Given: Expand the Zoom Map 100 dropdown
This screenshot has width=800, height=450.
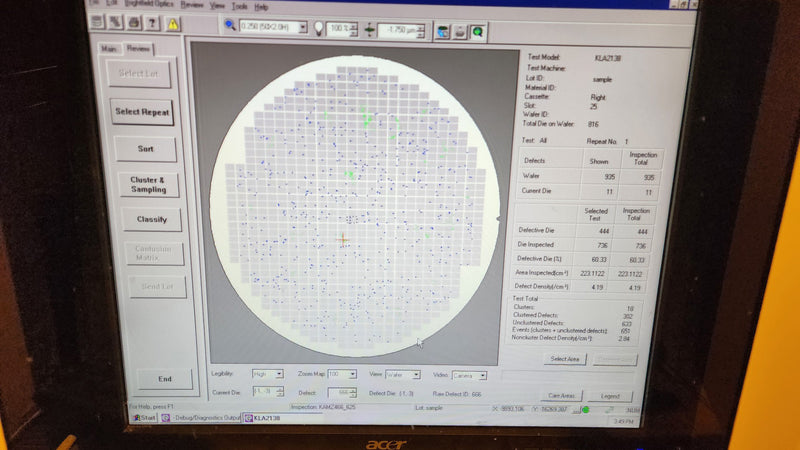Looking at the screenshot, I should coord(352,374).
